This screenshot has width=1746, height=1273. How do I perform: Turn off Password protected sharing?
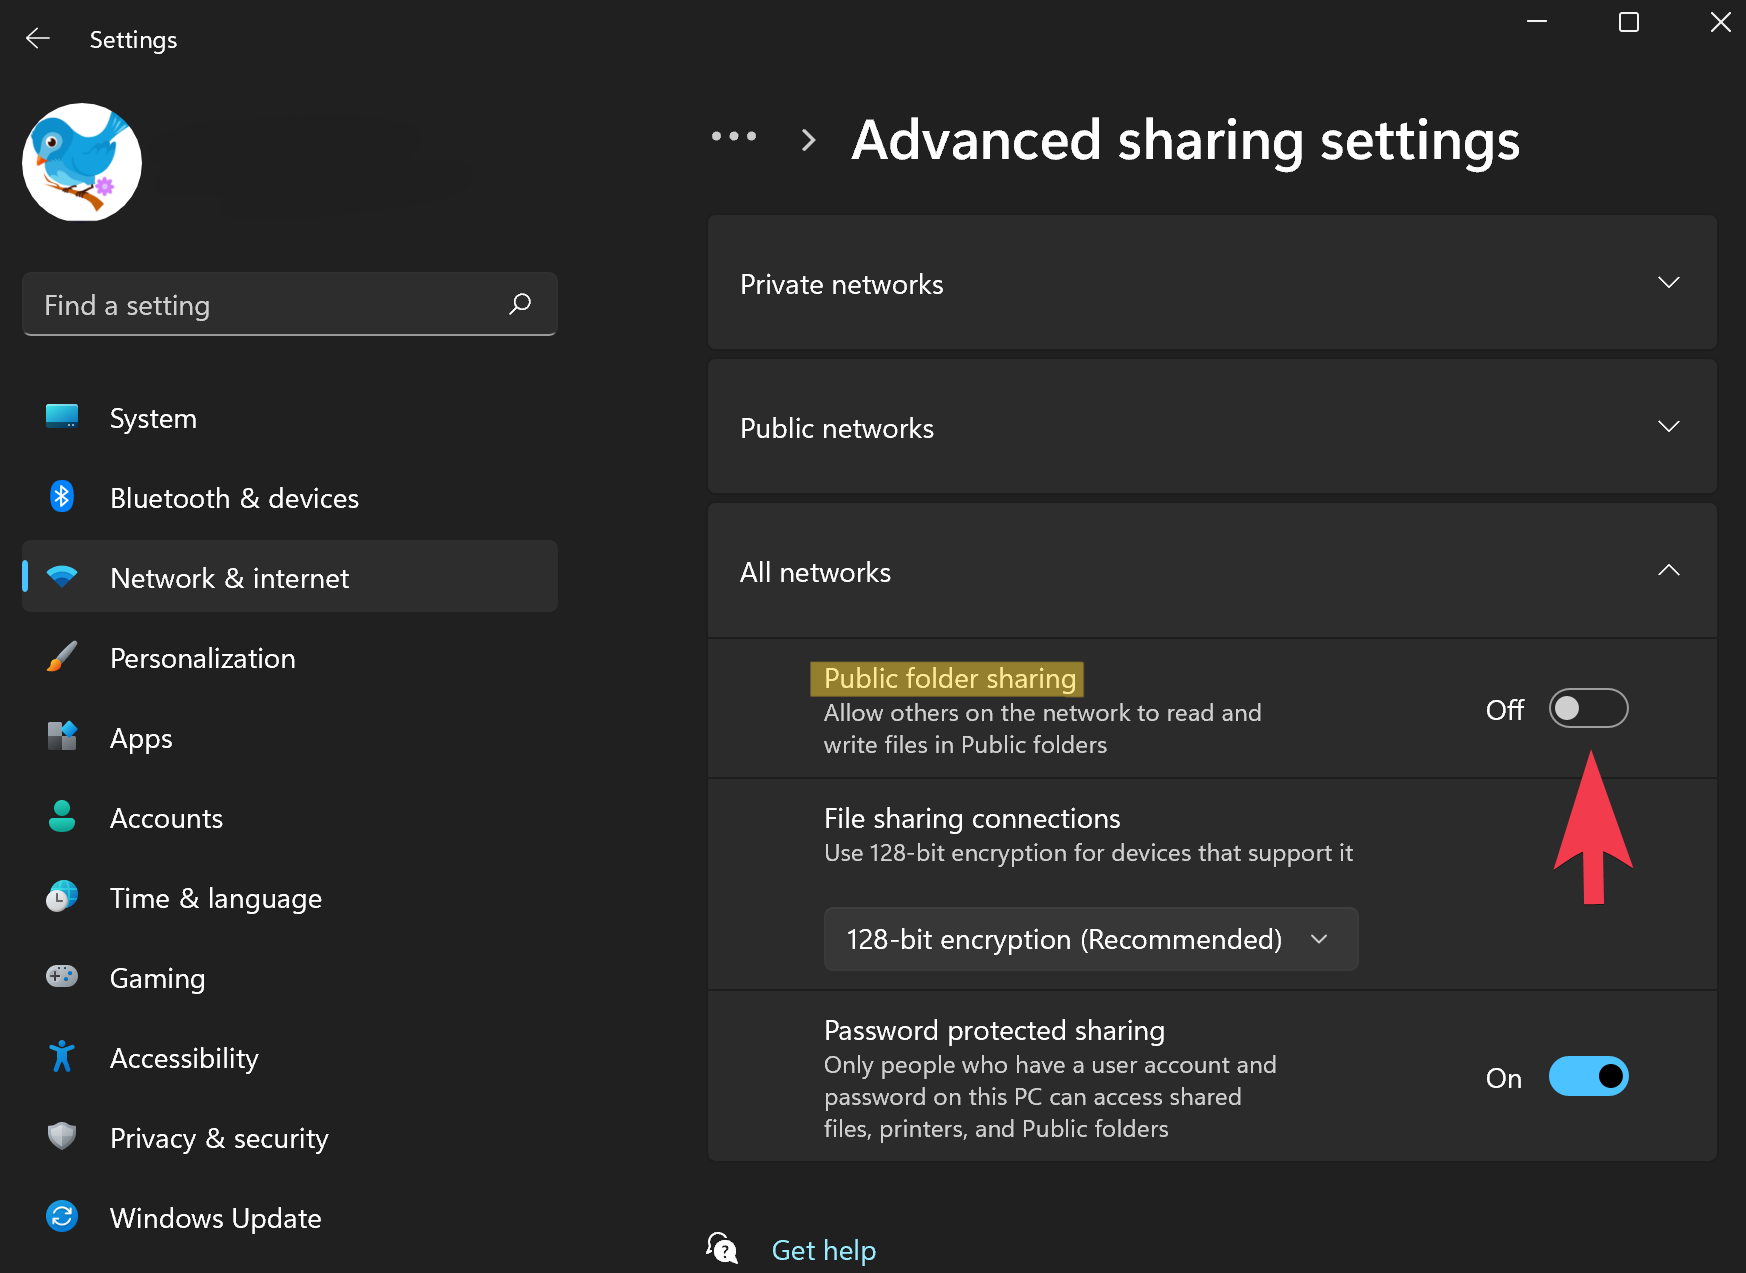pos(1588,1077)
